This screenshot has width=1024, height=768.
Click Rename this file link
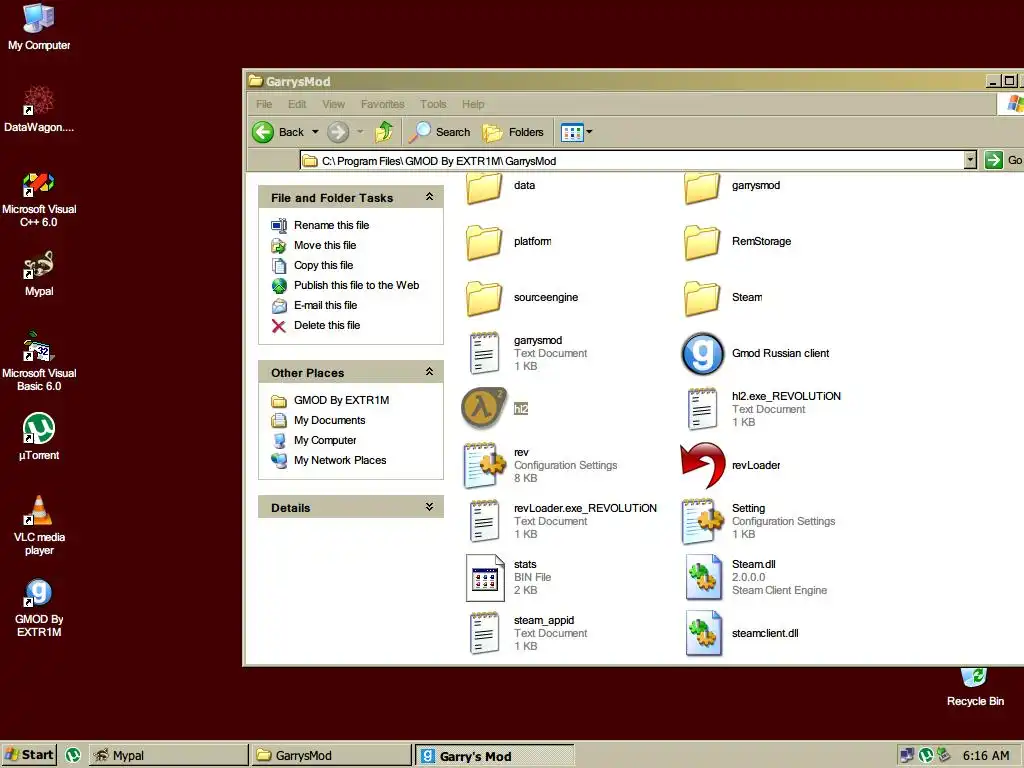tap(331, 225)
